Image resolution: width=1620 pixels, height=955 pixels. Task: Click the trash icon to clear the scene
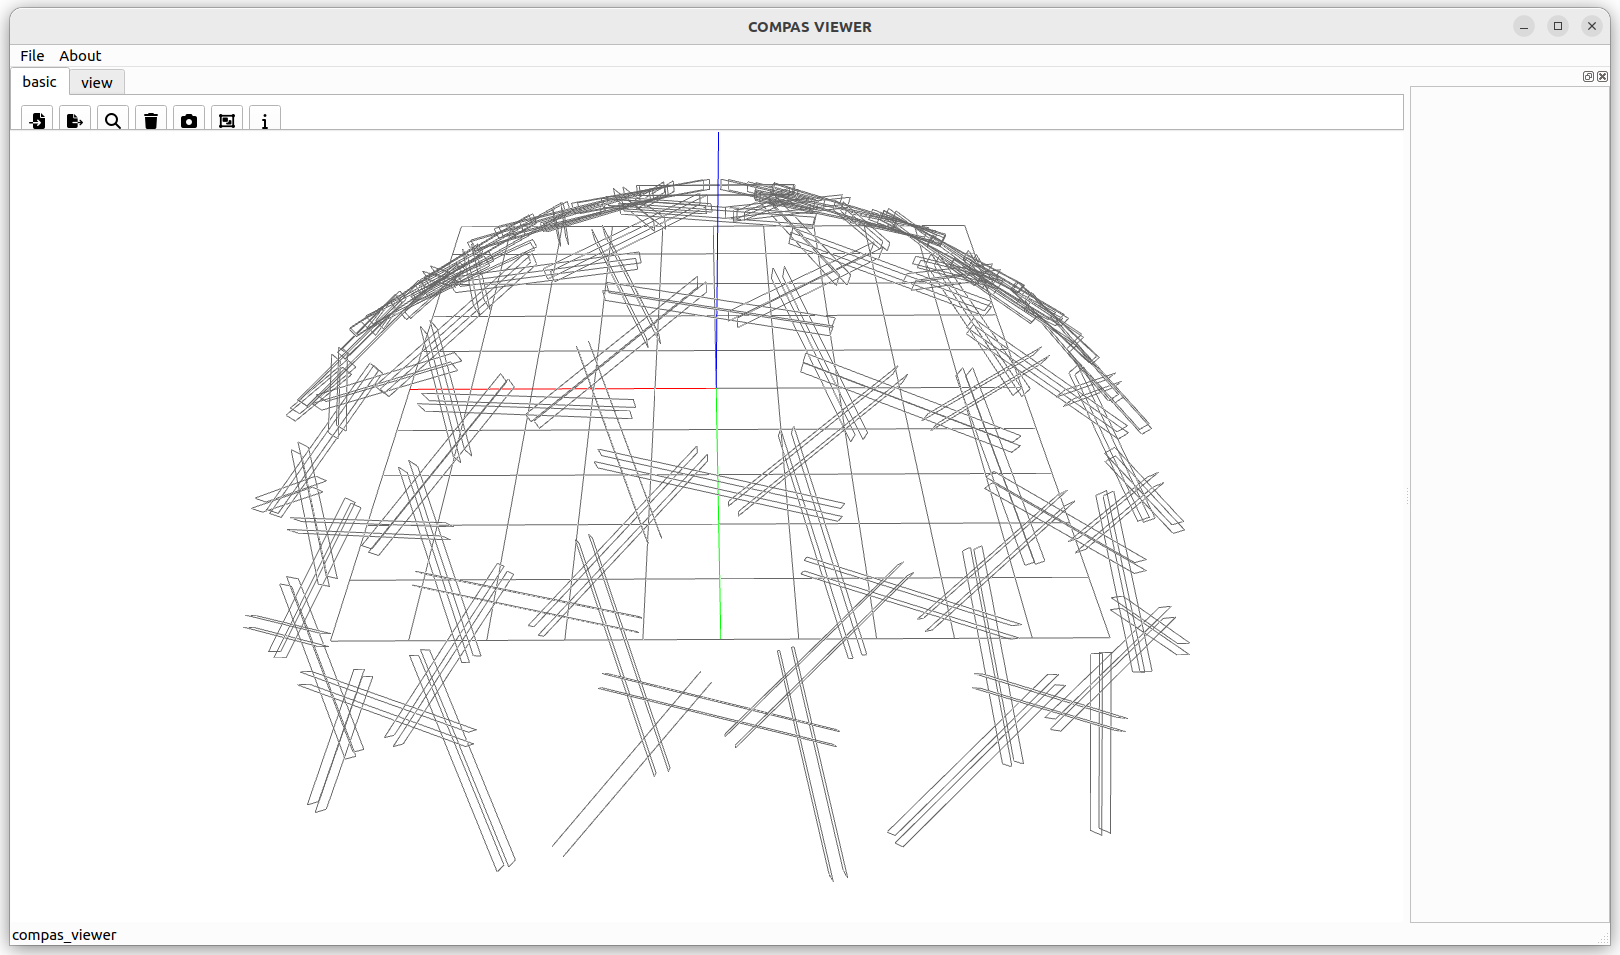coord(150,120)
